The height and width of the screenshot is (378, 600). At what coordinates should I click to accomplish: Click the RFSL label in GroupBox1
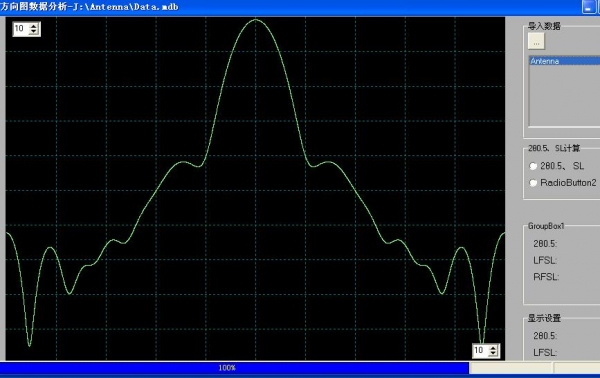pos(546,277)
